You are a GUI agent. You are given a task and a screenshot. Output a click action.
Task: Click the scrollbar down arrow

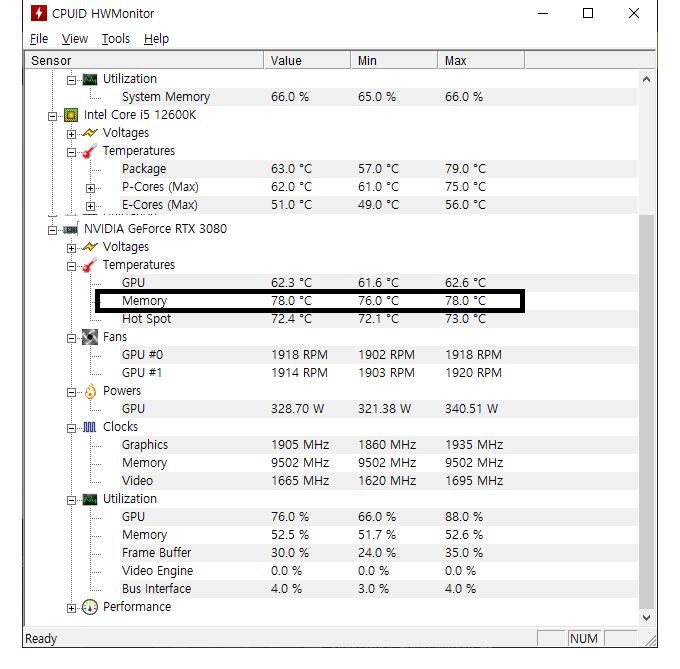(x=646, y=617)
